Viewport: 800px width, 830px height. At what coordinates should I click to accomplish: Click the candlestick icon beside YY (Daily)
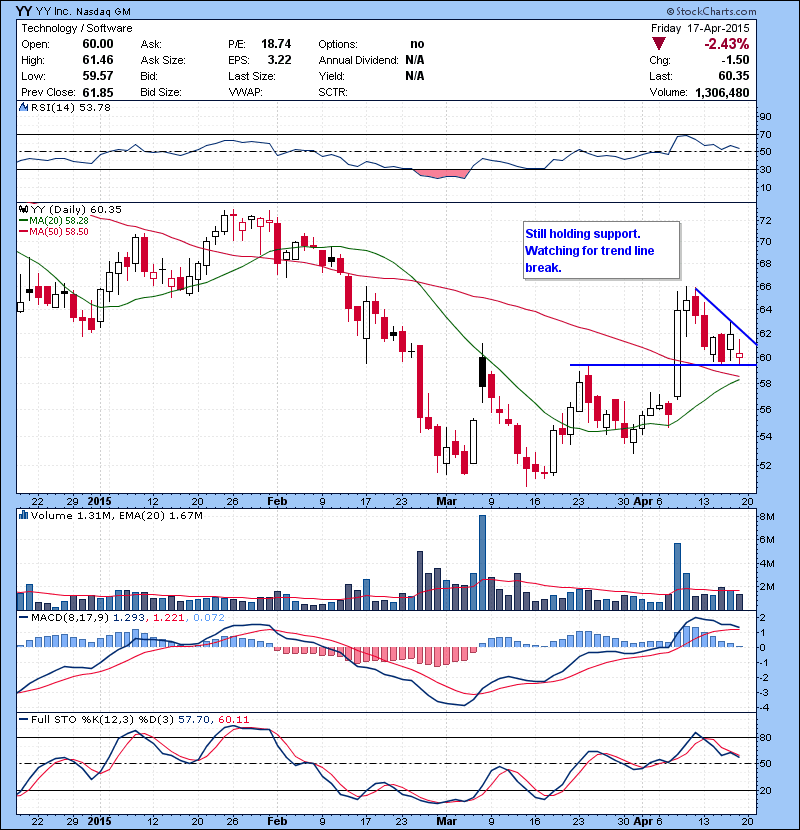pos(23,209)
